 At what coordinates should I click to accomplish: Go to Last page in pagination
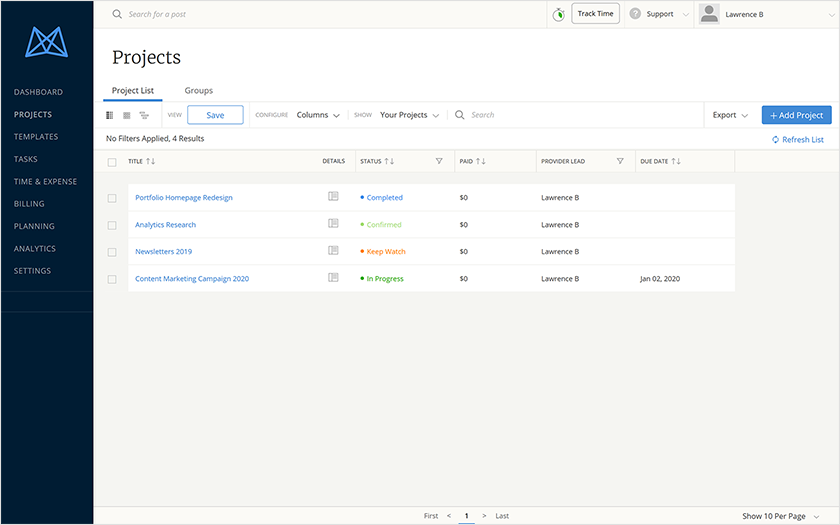point(502,516)
